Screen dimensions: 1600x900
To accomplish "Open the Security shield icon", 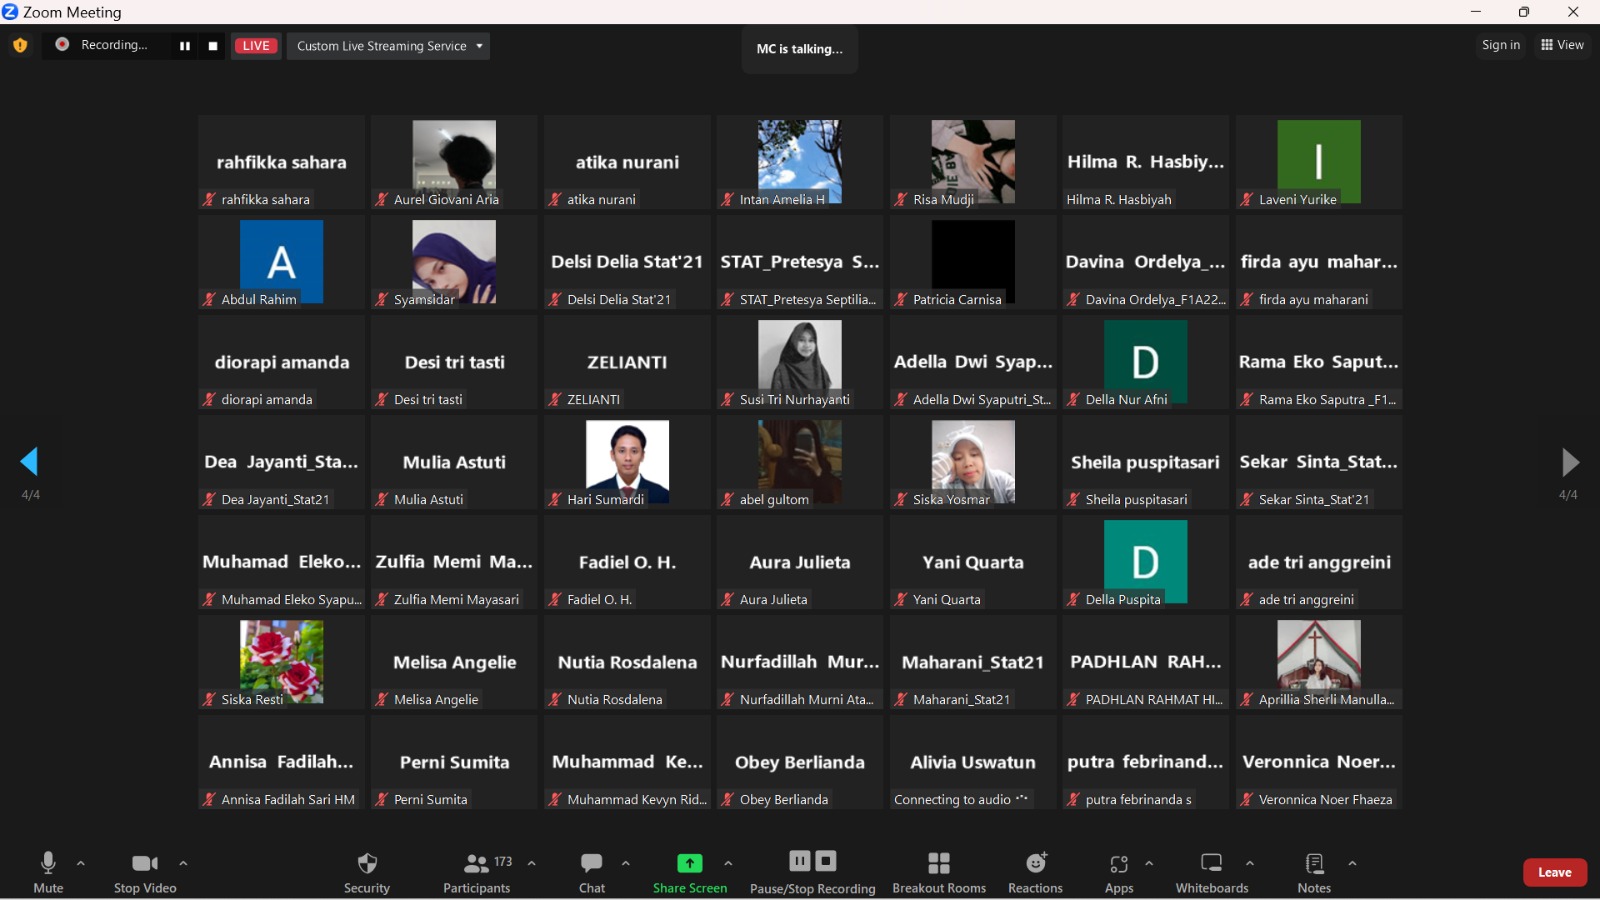I will [367, 863].
